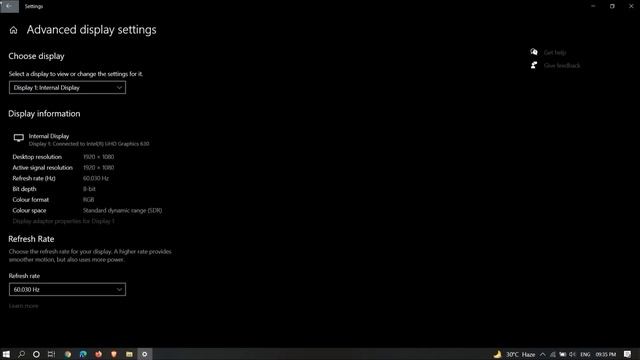Click the Bit depth 8-bit value
Image resolution: width=640 pixels, height=360 pixels.
[x=89, y=189]
